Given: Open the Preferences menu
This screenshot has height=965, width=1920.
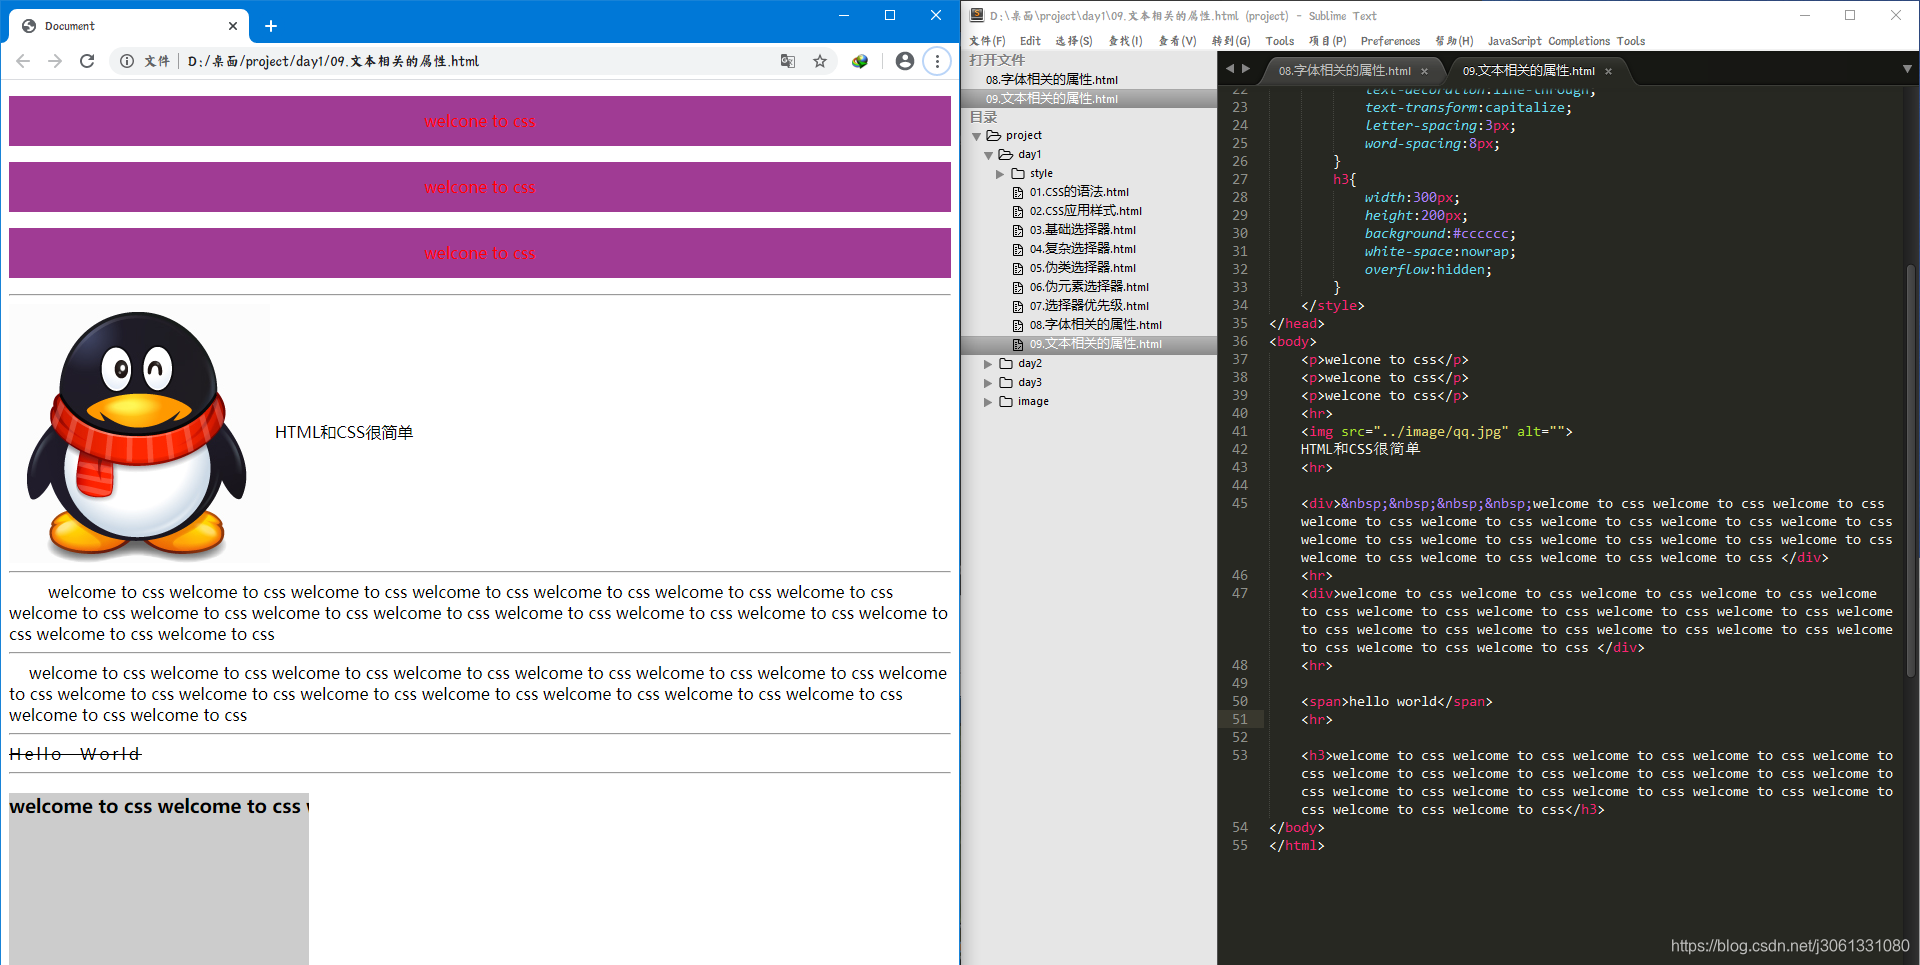Looking at the screenshot, I should click(1390, 41).
